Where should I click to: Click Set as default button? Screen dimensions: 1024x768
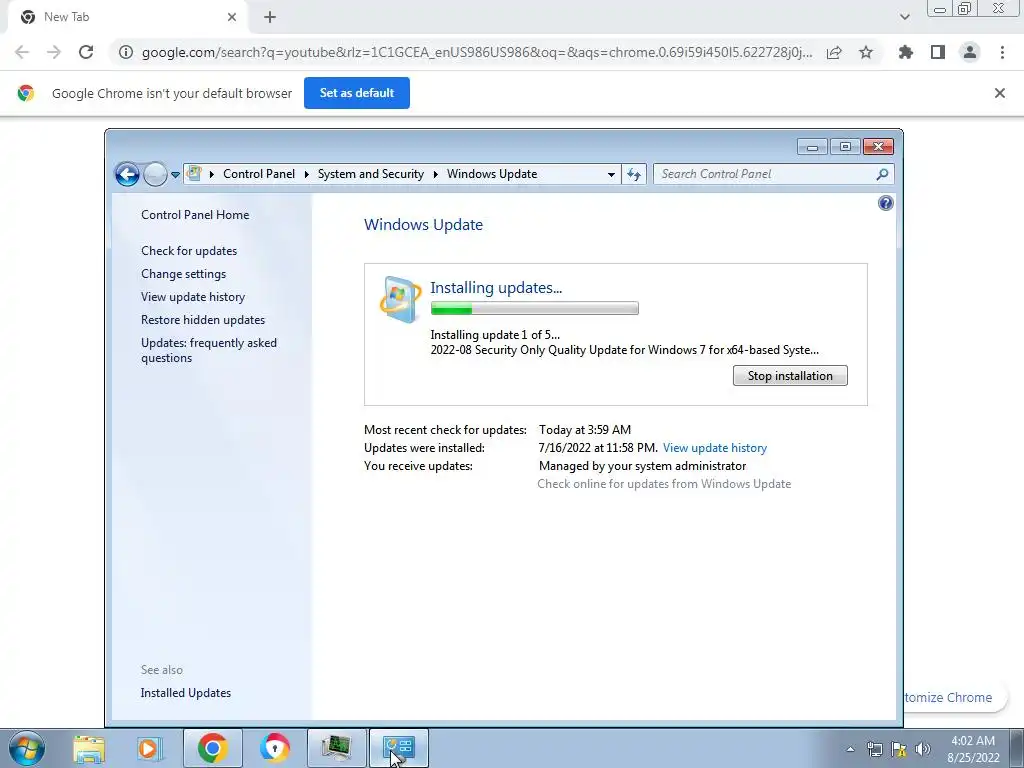tap(357, 93)
